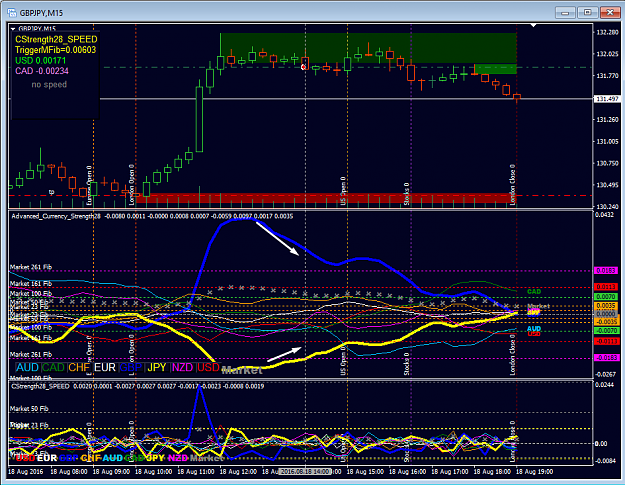Screen dimensions: 625x485
Task: Click the TriggerMFib=0.00603 text
Action: (x=55, y=50)
